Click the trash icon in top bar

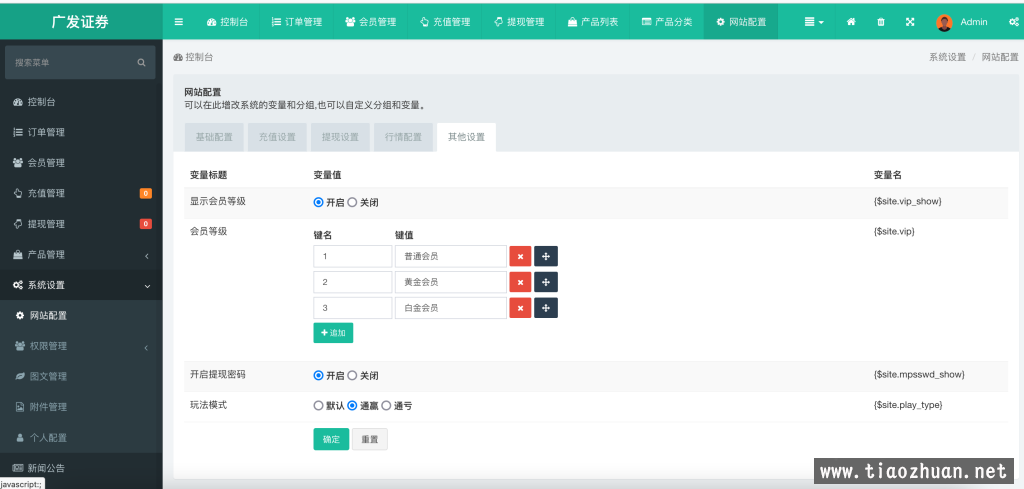coord(880,22)
